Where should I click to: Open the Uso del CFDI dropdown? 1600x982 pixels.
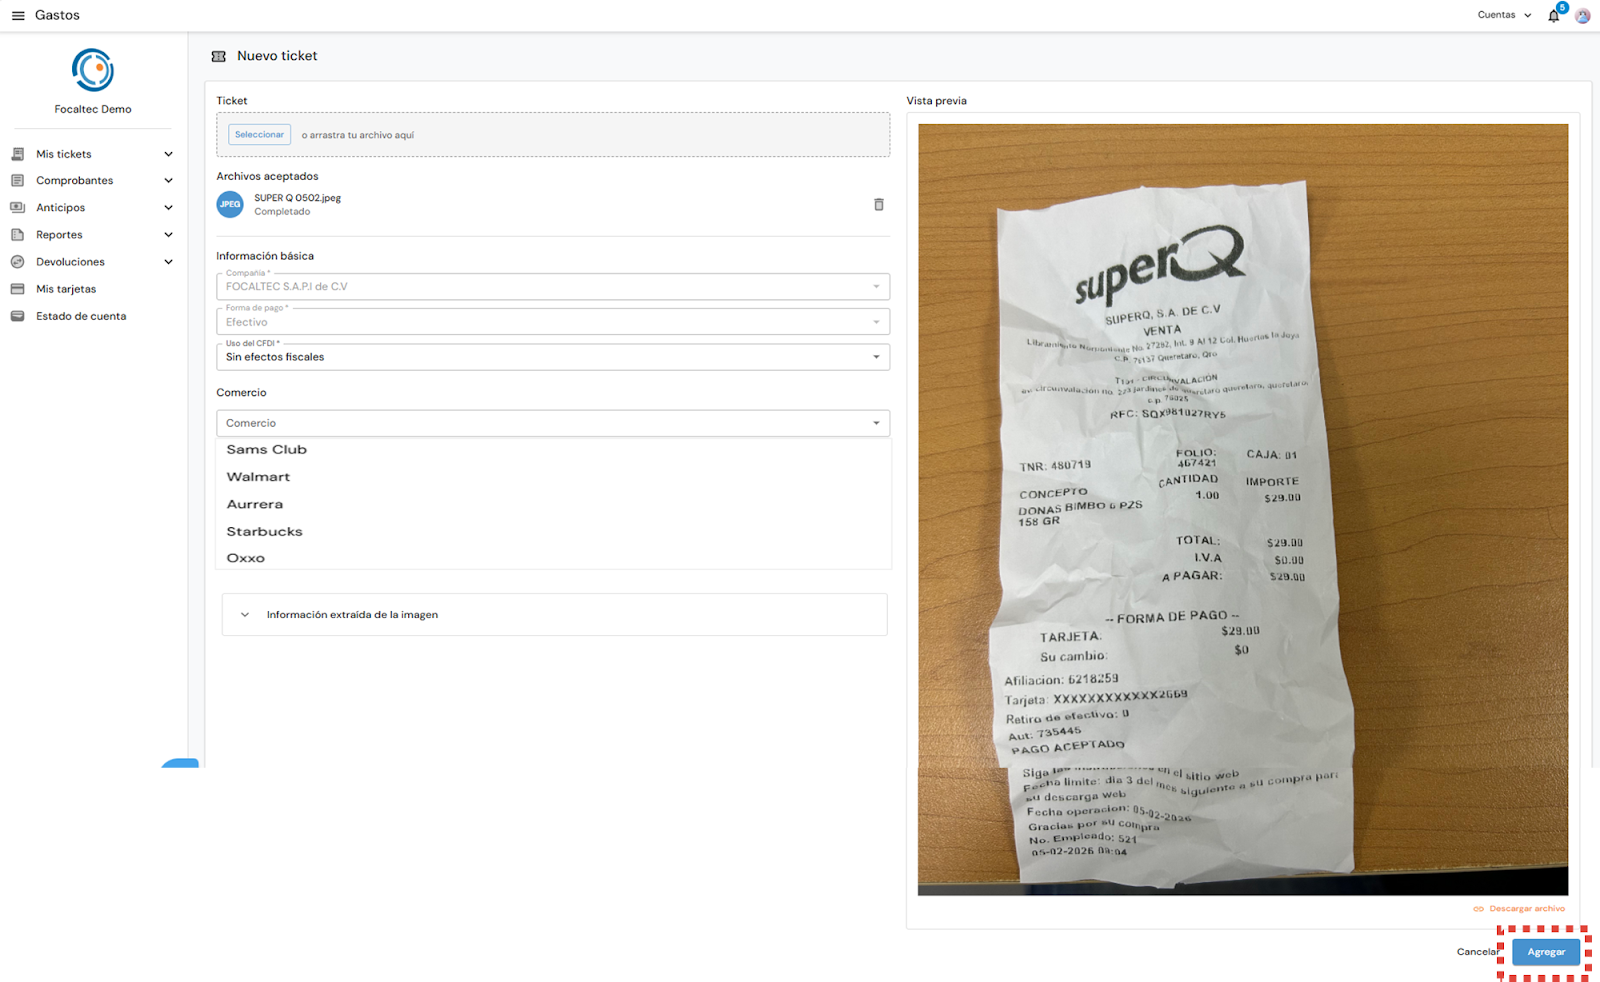point(553,357)
